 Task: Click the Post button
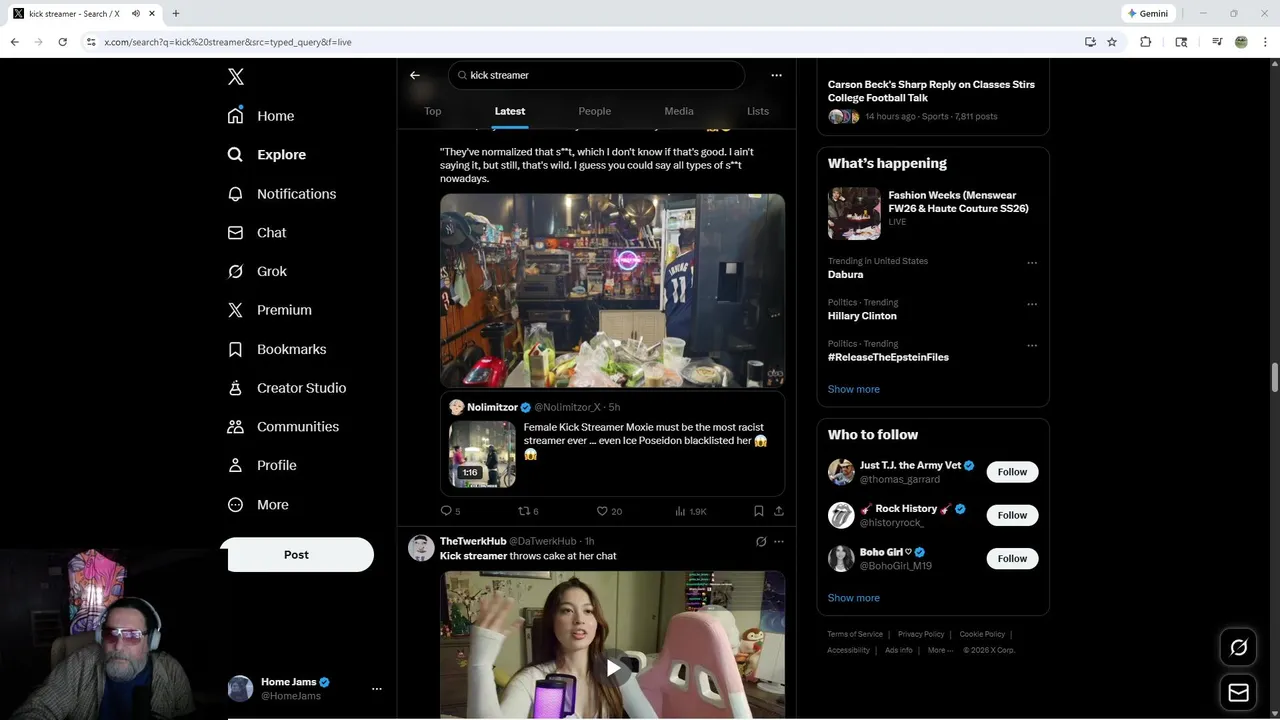coord(297,555)
